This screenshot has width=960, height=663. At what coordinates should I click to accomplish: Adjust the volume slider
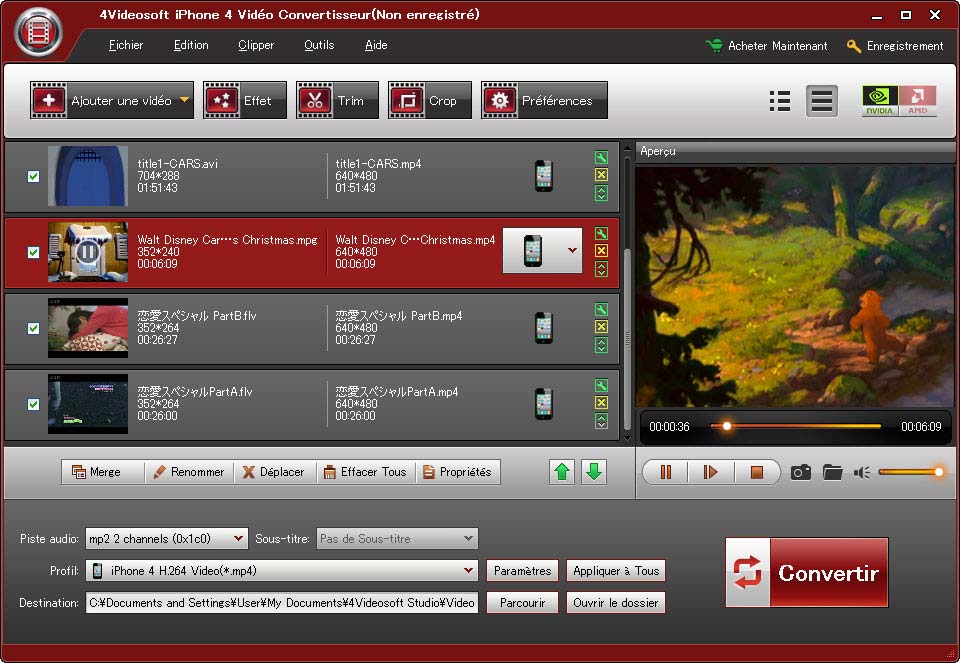pos(908,472)
